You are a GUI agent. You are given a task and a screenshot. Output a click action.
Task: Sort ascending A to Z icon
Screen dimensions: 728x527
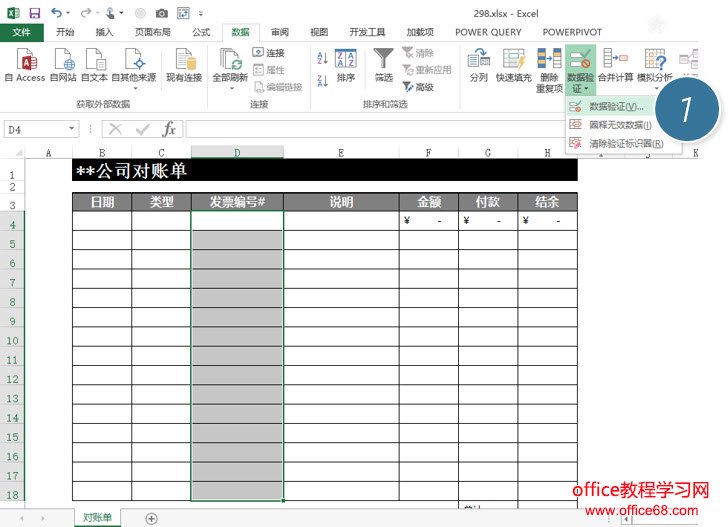323,58
